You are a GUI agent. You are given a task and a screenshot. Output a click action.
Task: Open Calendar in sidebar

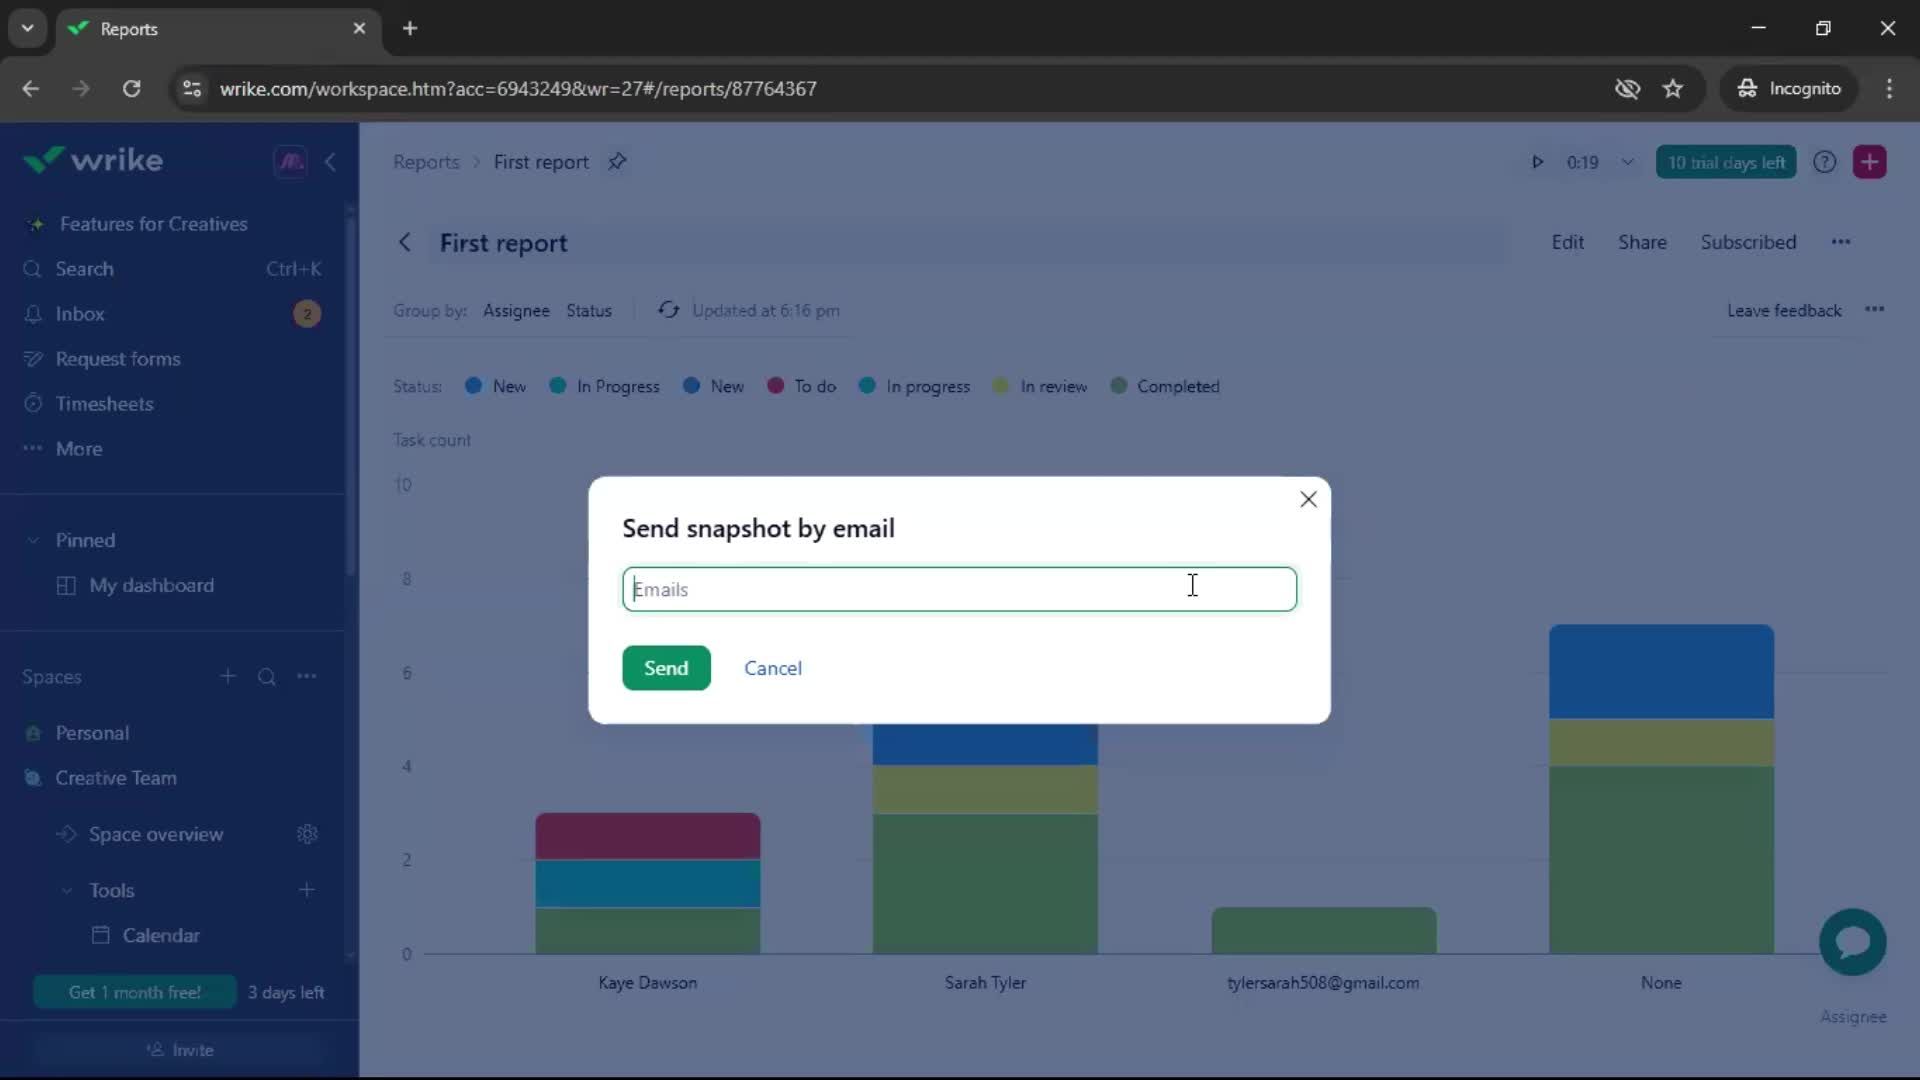[x=161, y=935]
